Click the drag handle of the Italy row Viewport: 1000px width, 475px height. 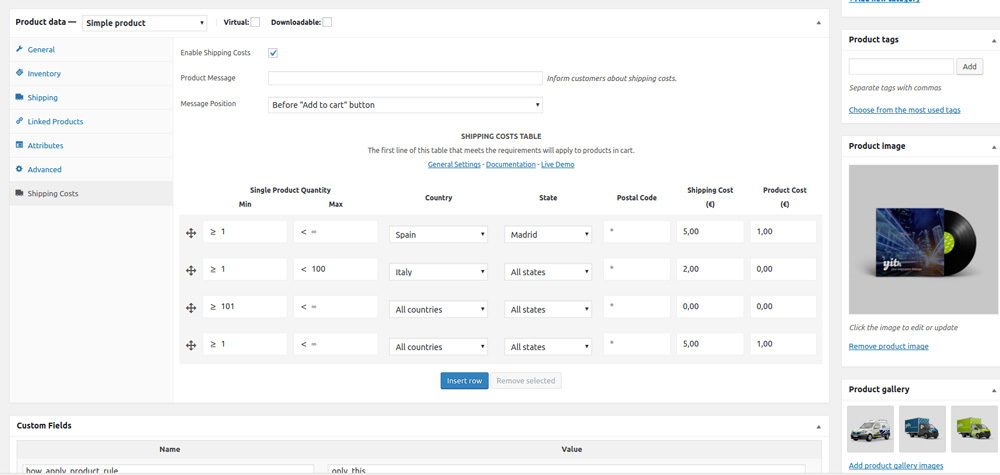191,270
